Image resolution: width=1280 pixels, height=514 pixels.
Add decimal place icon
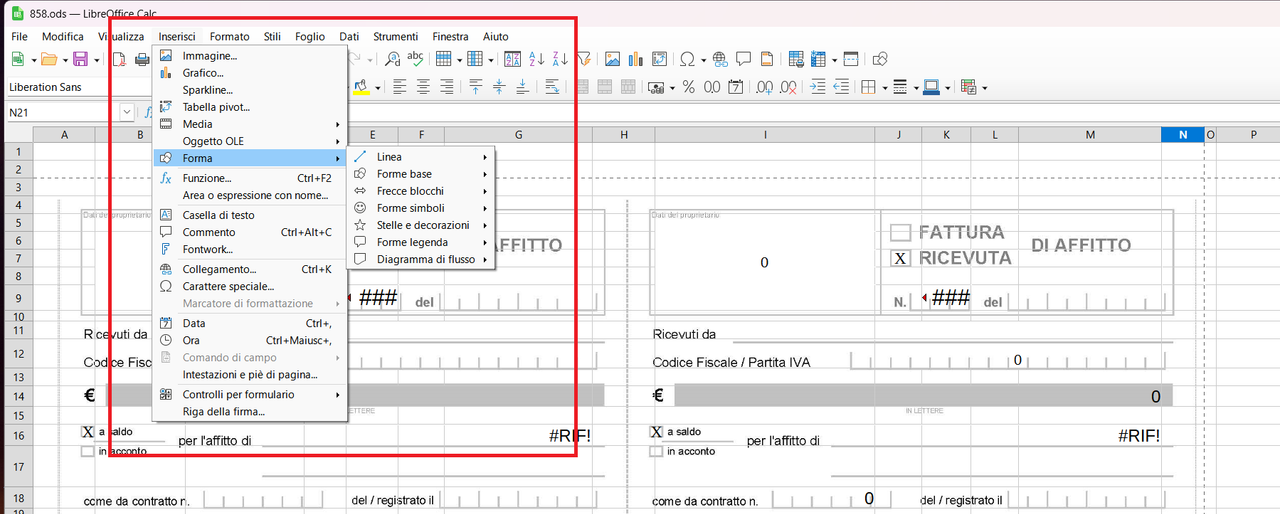click(x=765, y=87)
